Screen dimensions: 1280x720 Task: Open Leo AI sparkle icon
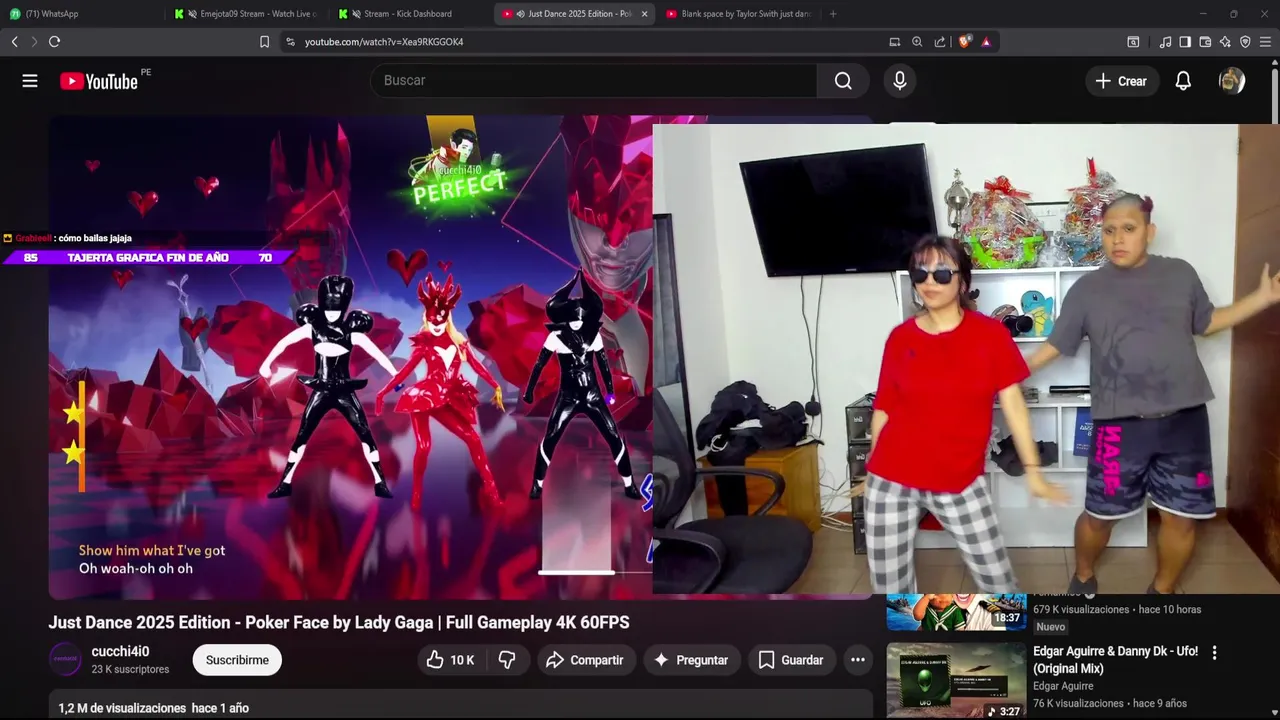click(x=1225, y=42)
